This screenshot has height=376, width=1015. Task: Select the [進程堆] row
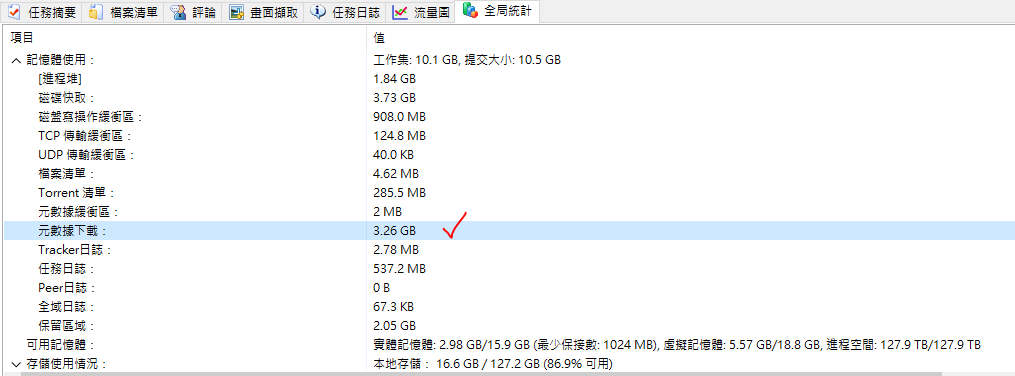coord(509,79)
